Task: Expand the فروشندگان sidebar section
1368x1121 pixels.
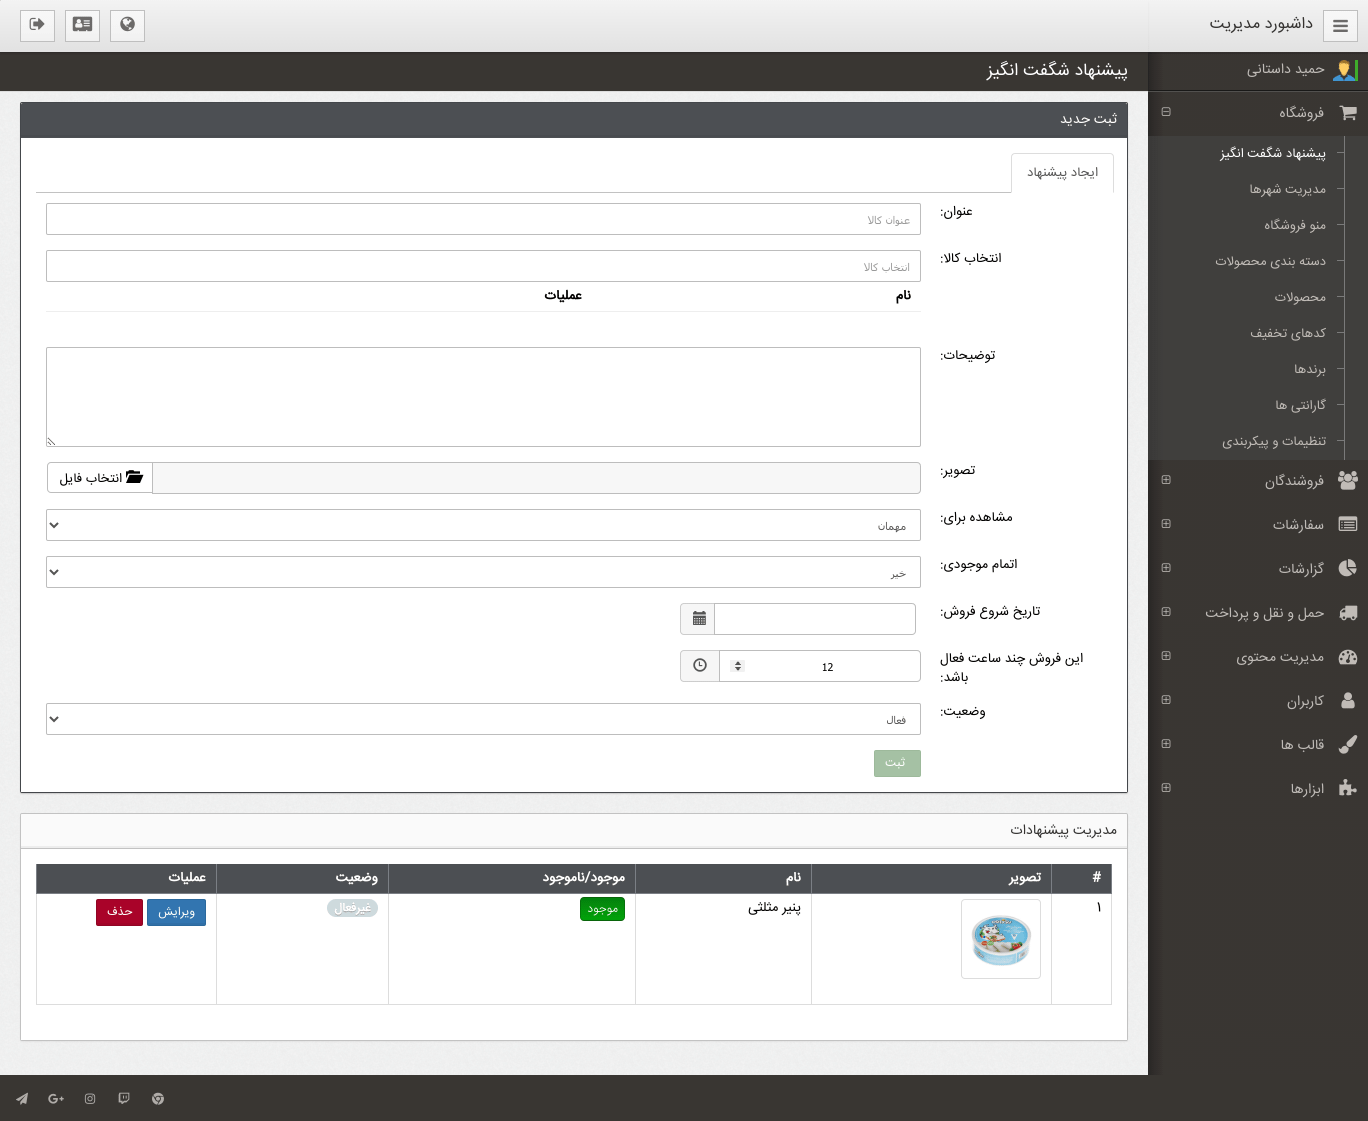Action: pos(1166,480)
